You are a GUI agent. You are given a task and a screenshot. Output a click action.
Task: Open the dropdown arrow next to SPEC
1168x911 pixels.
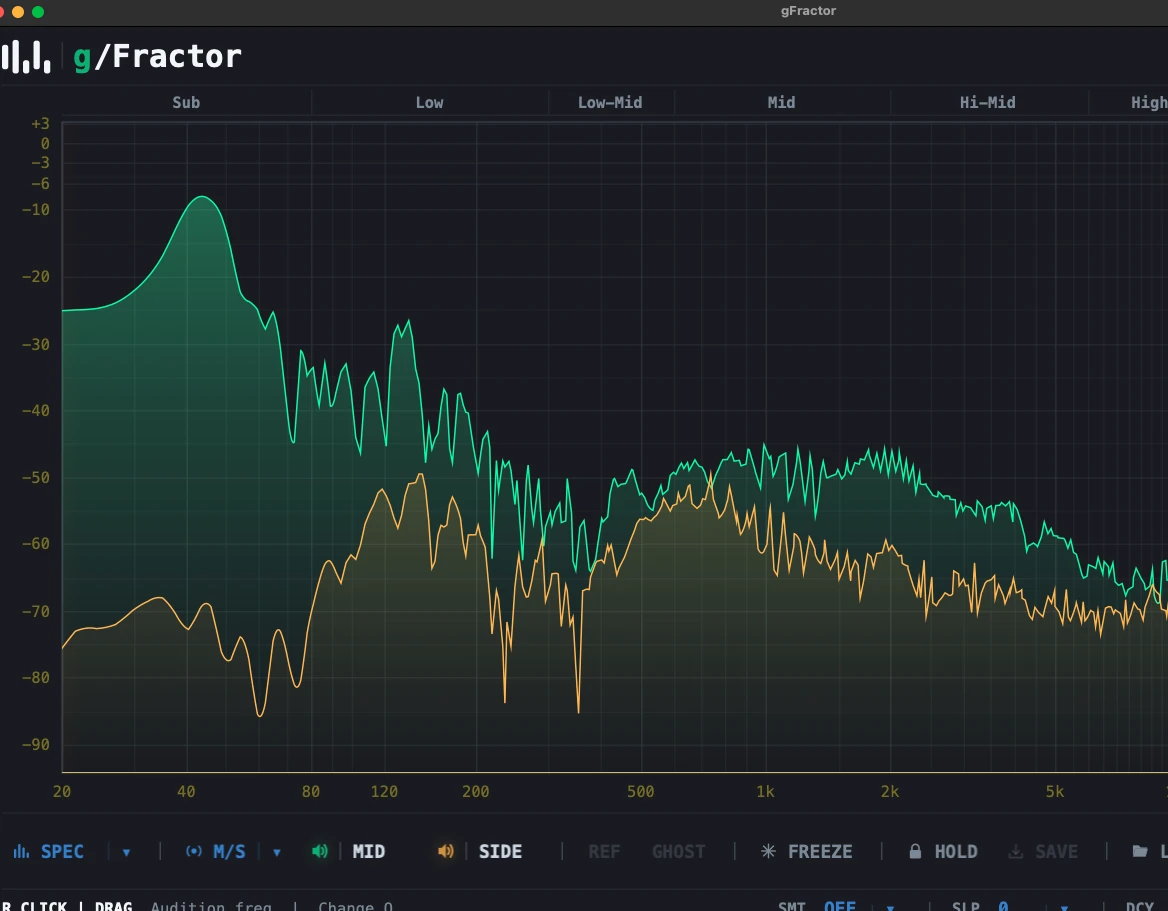[127, 852]
